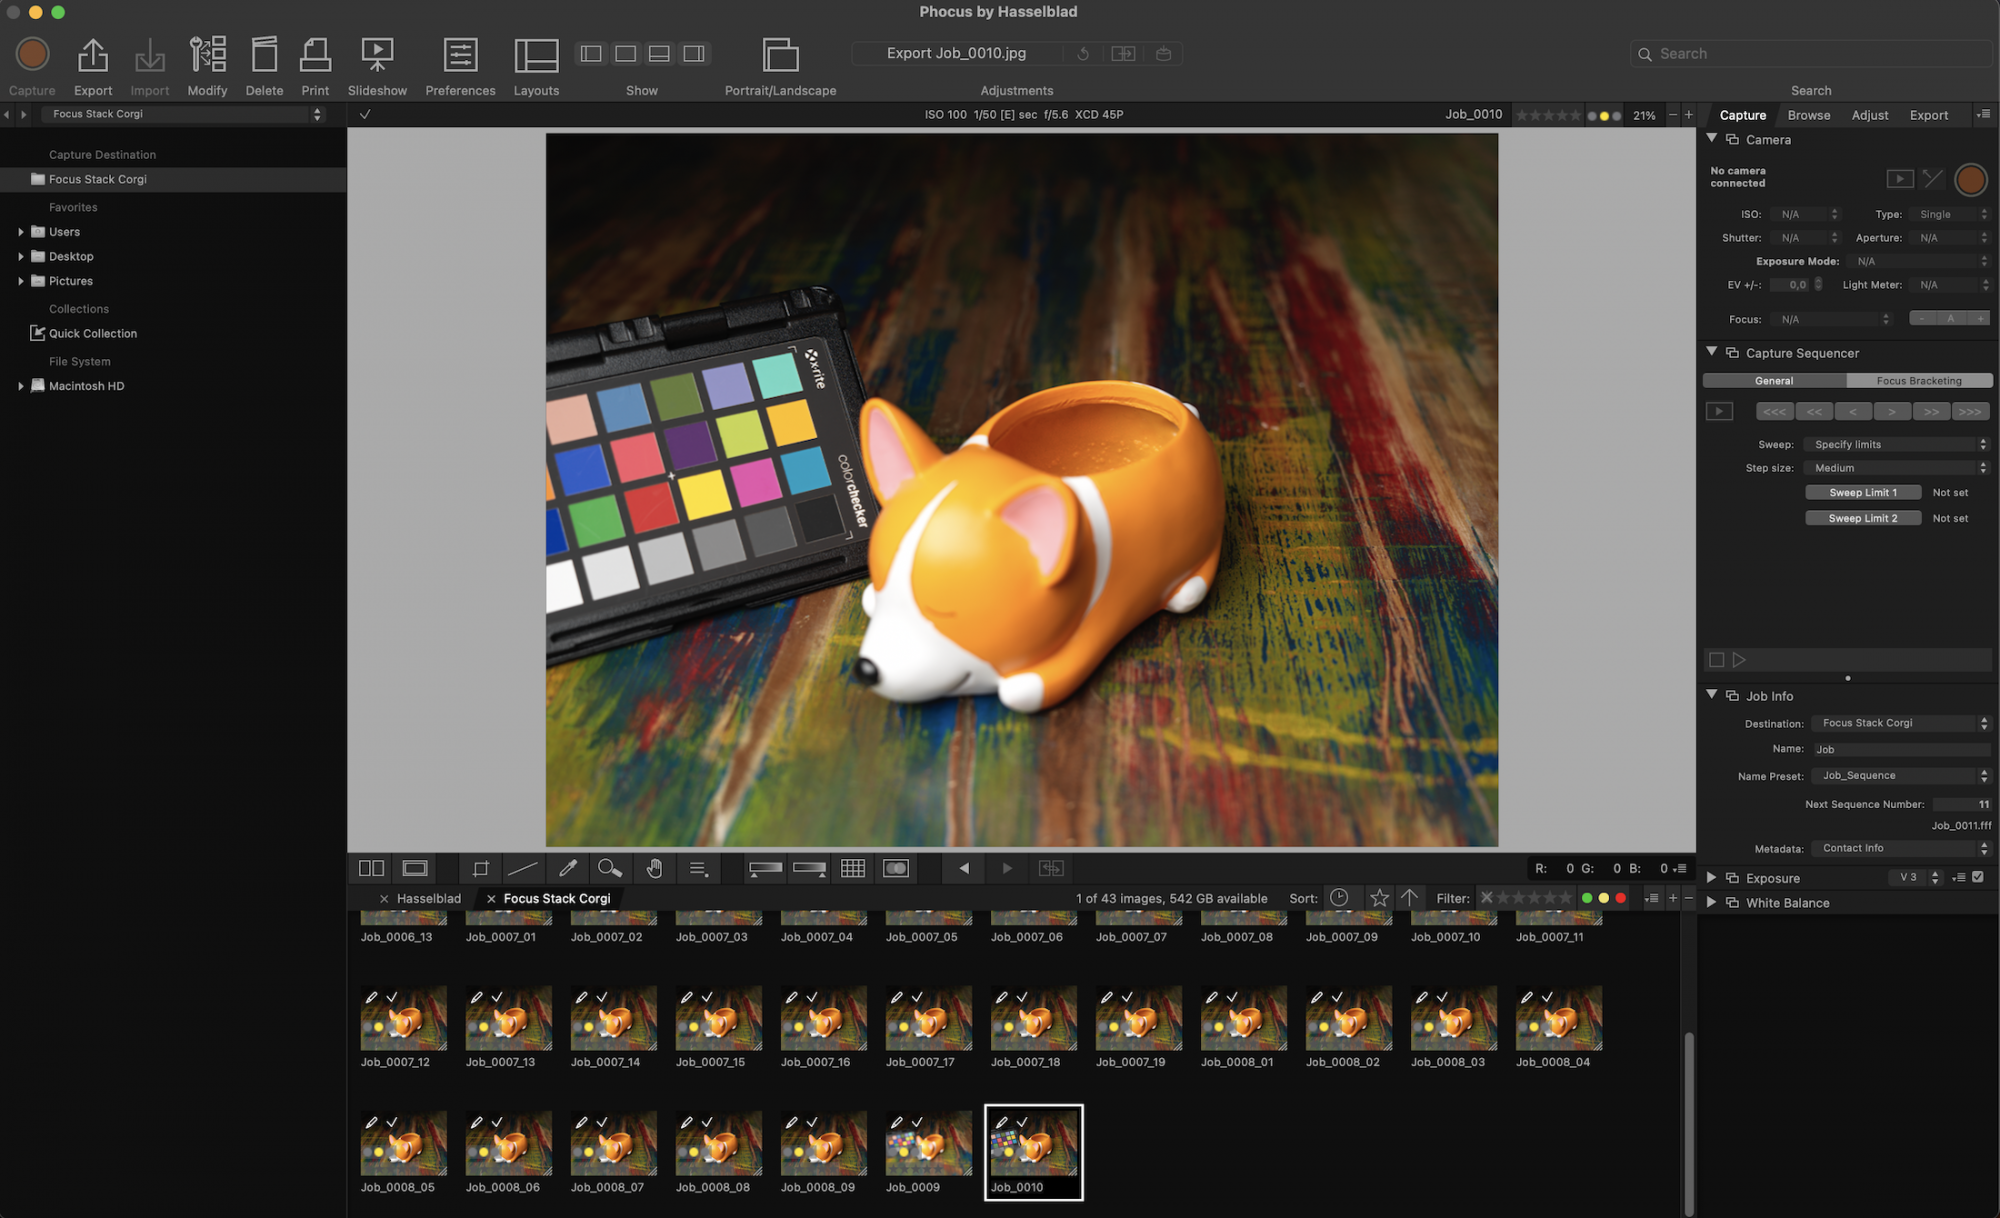Image resolution: width=2000 pixels, height=1218 pixels.
Task: Switch to the Hasselblad thumbnail tab
Action: click(428, 898)
